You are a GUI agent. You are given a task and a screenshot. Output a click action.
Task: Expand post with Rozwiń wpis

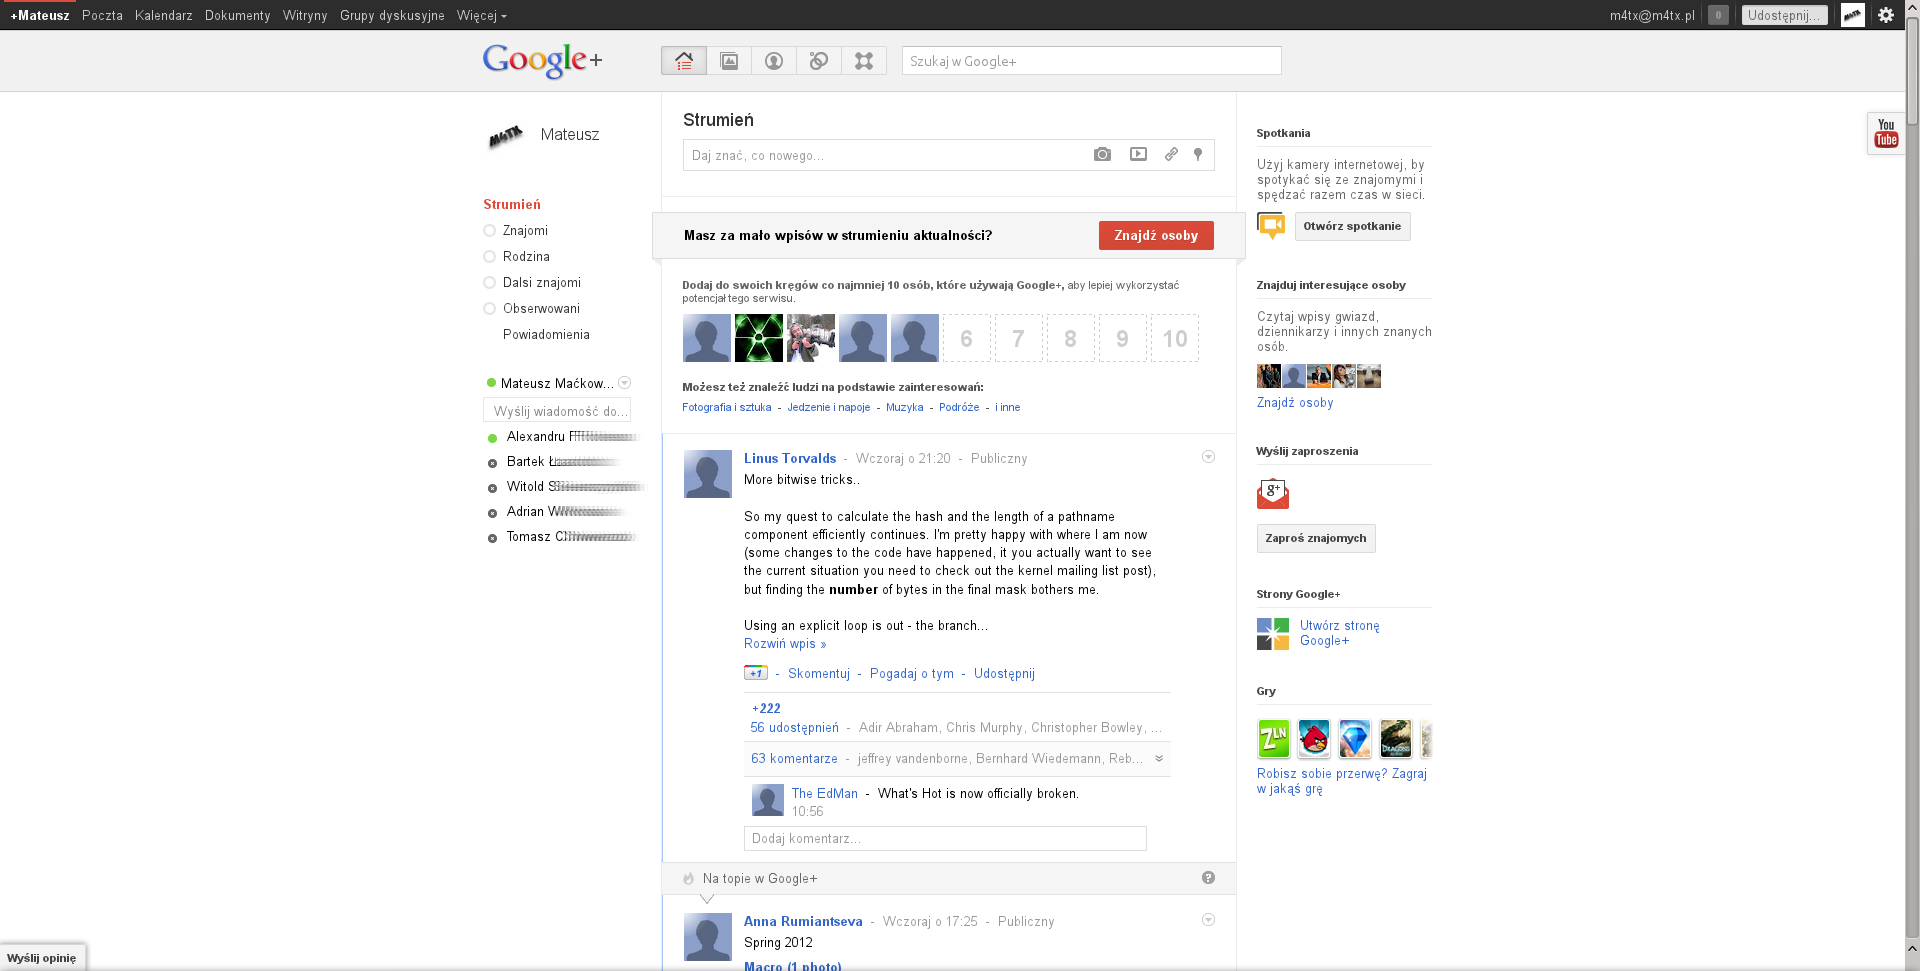pos(785,643)
